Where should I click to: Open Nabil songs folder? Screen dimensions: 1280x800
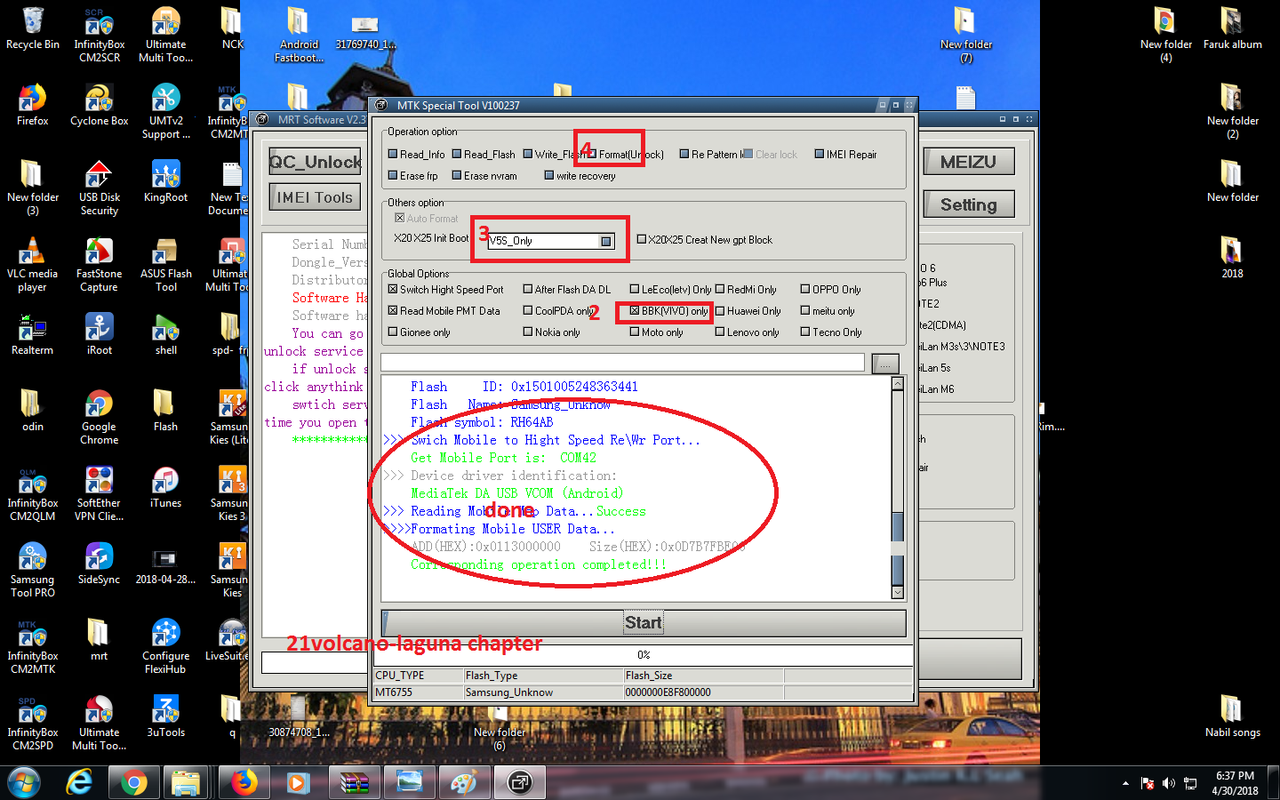(1232, 716)
